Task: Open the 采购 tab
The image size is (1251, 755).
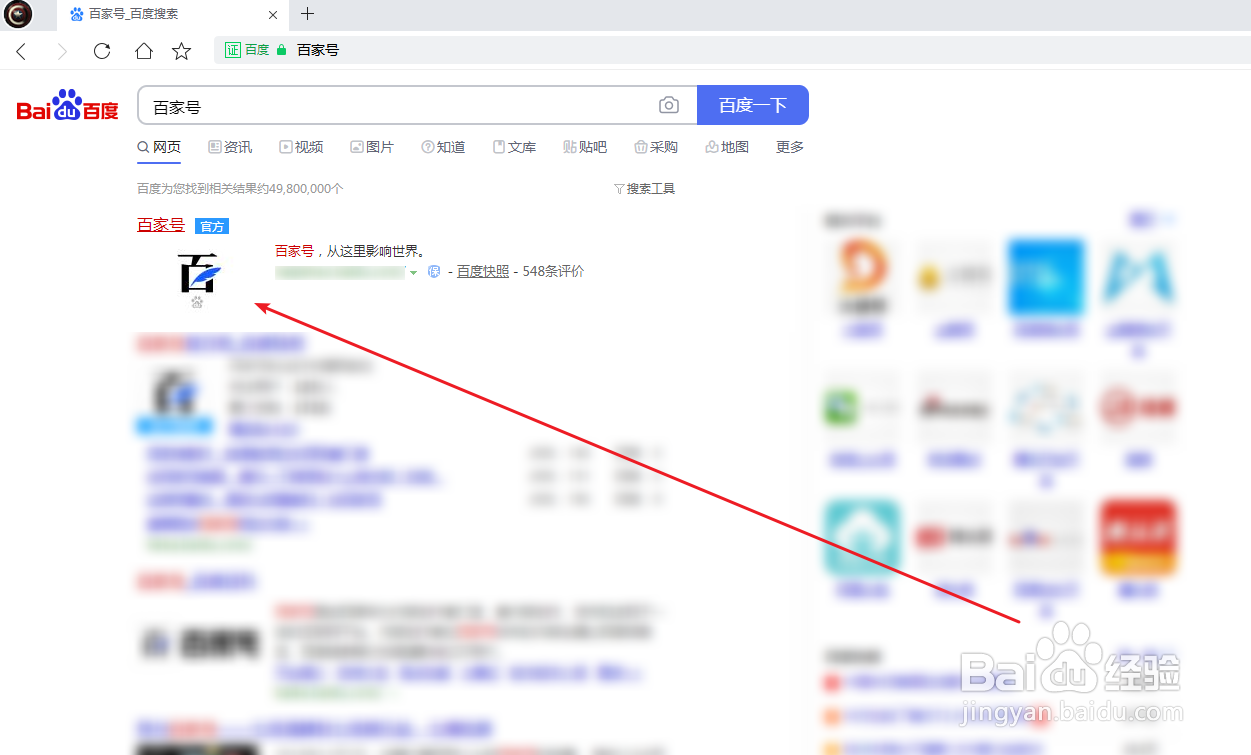Action: click(x=656, y=147)
